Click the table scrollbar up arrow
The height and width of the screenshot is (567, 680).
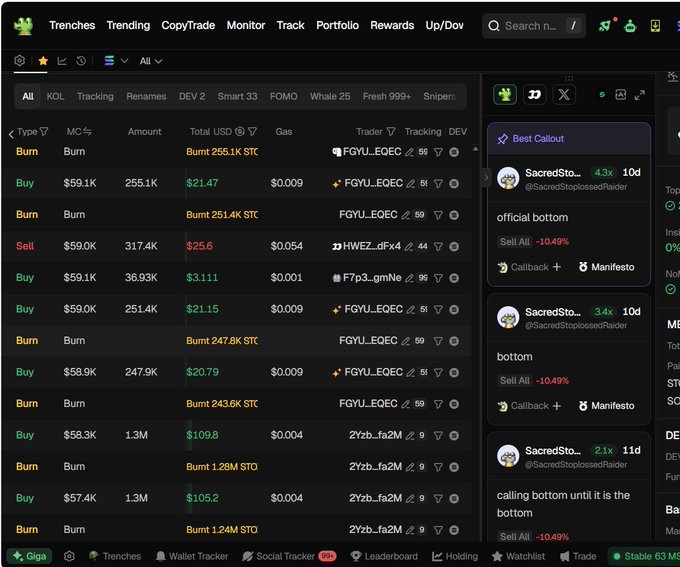click(475, 149)
